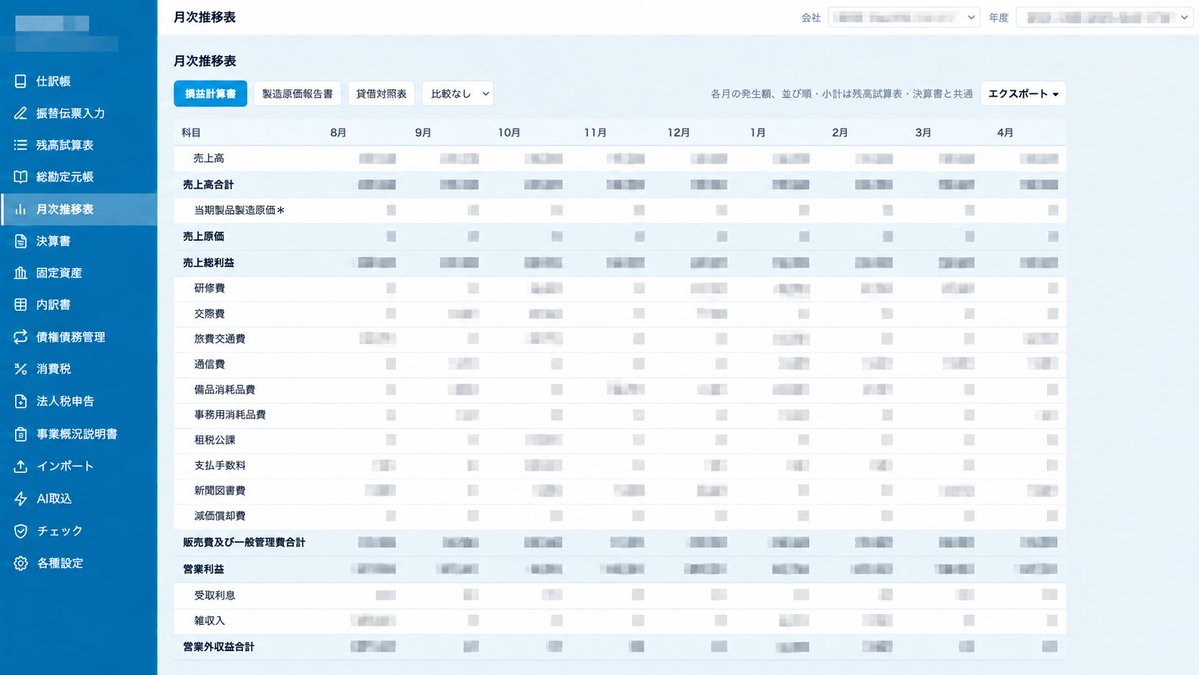Click the 法人税申告 file icon
Viewport: 1199px width, 675px height.
21,401
